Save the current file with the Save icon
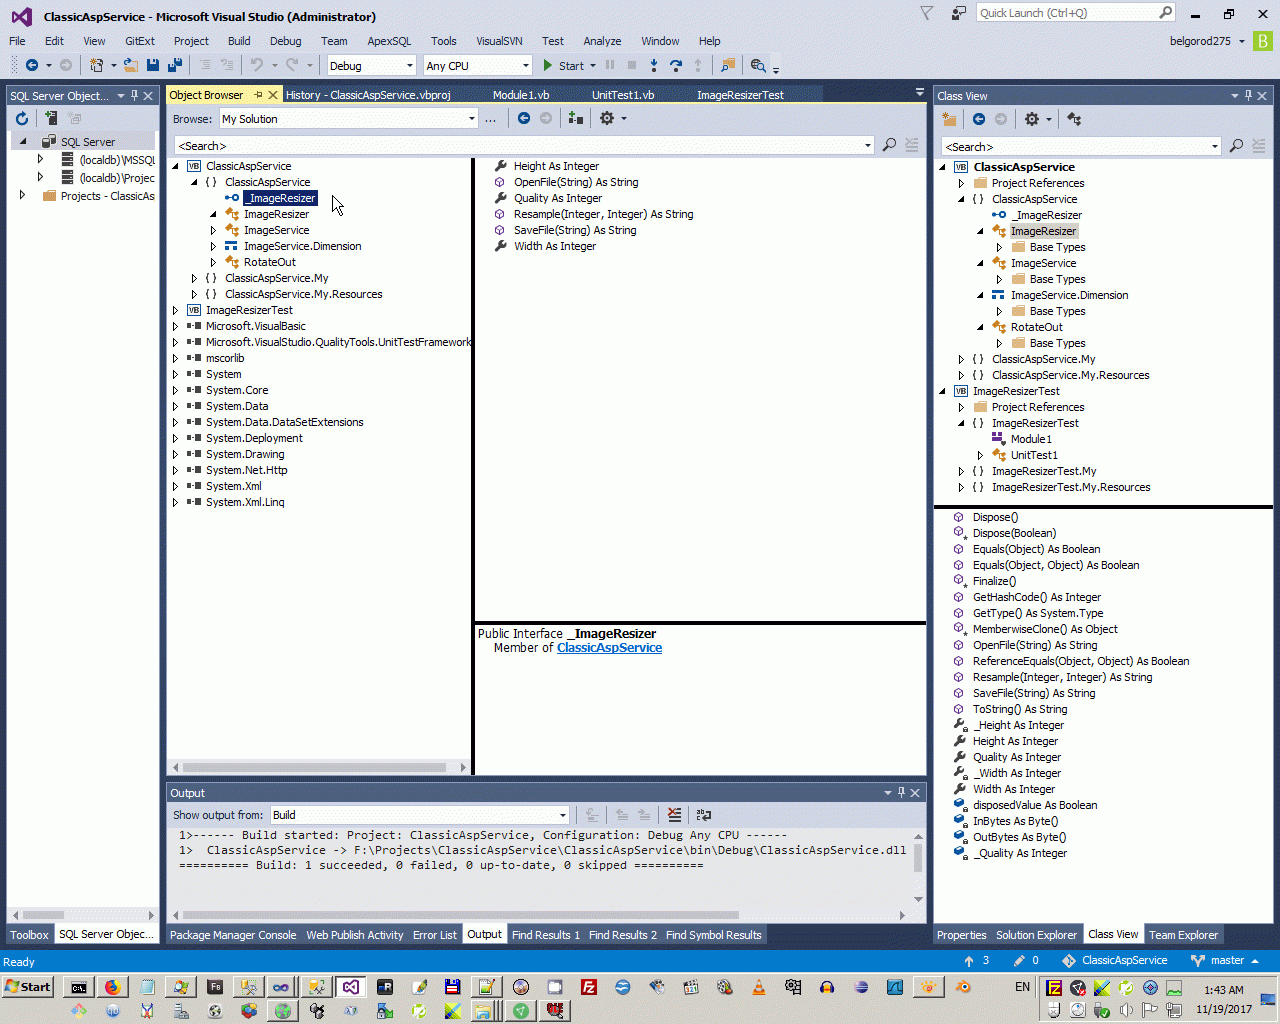The height and width of the screenshot is (1024, 1280). point(153,65)
